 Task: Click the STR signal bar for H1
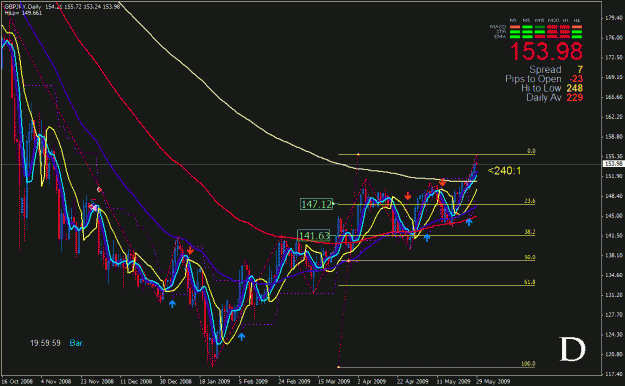point(565,32)
